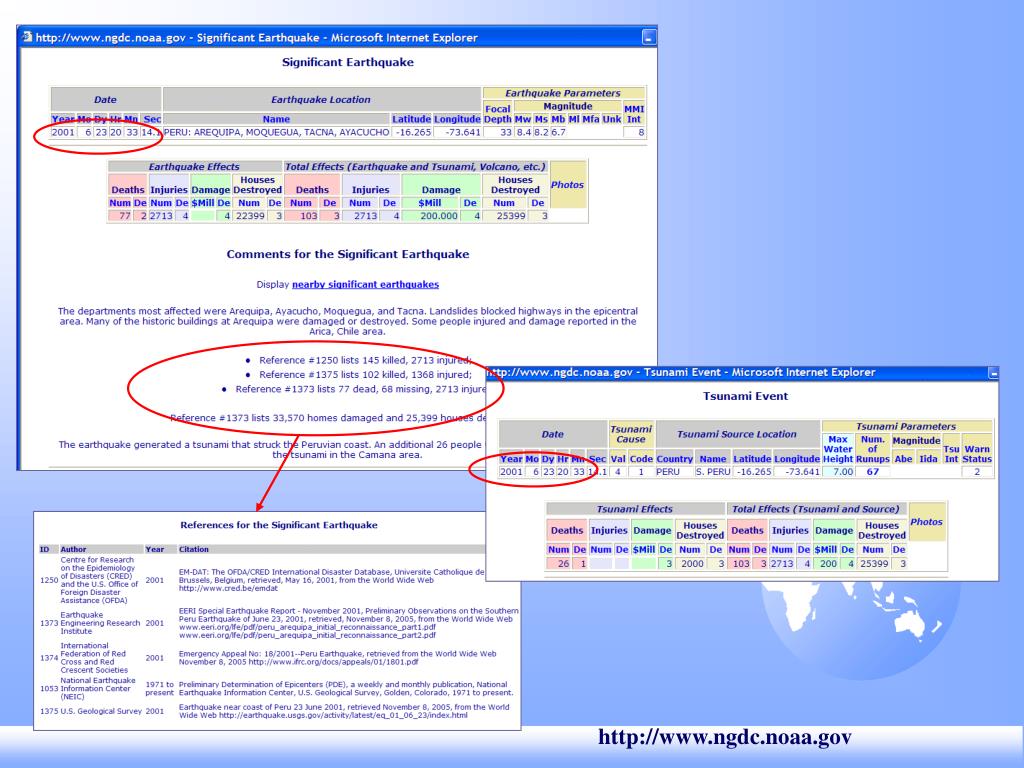Click the http://www.ngdc.noaa.gov URL at slide bottom
This screenshot has width=1024, height=768.
coord(725,737)
